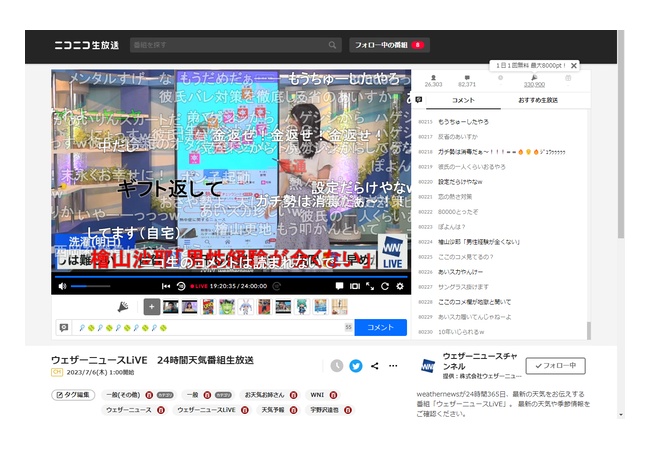Open ウェザーニュースチャンネル channel link
The width and height of the screenshot is (650, 450).
pyautogui.click(x=480, y=361)
